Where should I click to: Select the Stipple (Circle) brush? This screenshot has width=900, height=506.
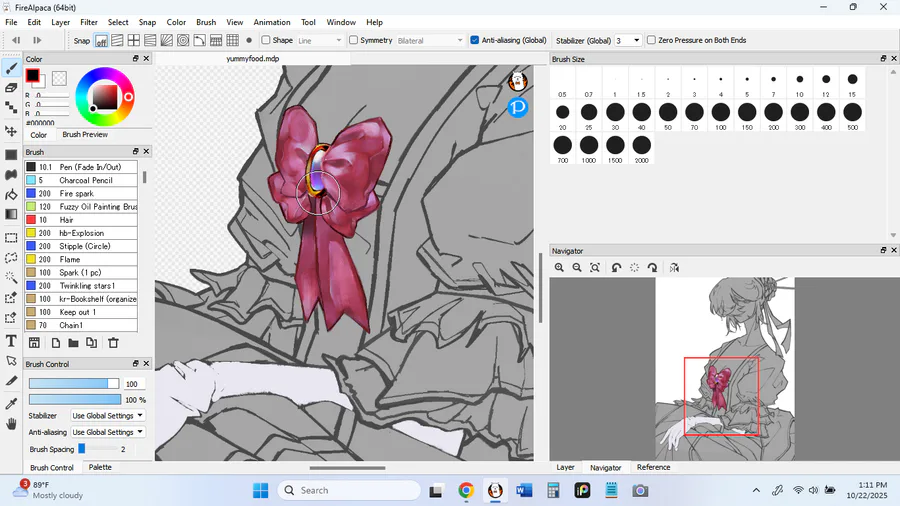click(x=81, y=246)
